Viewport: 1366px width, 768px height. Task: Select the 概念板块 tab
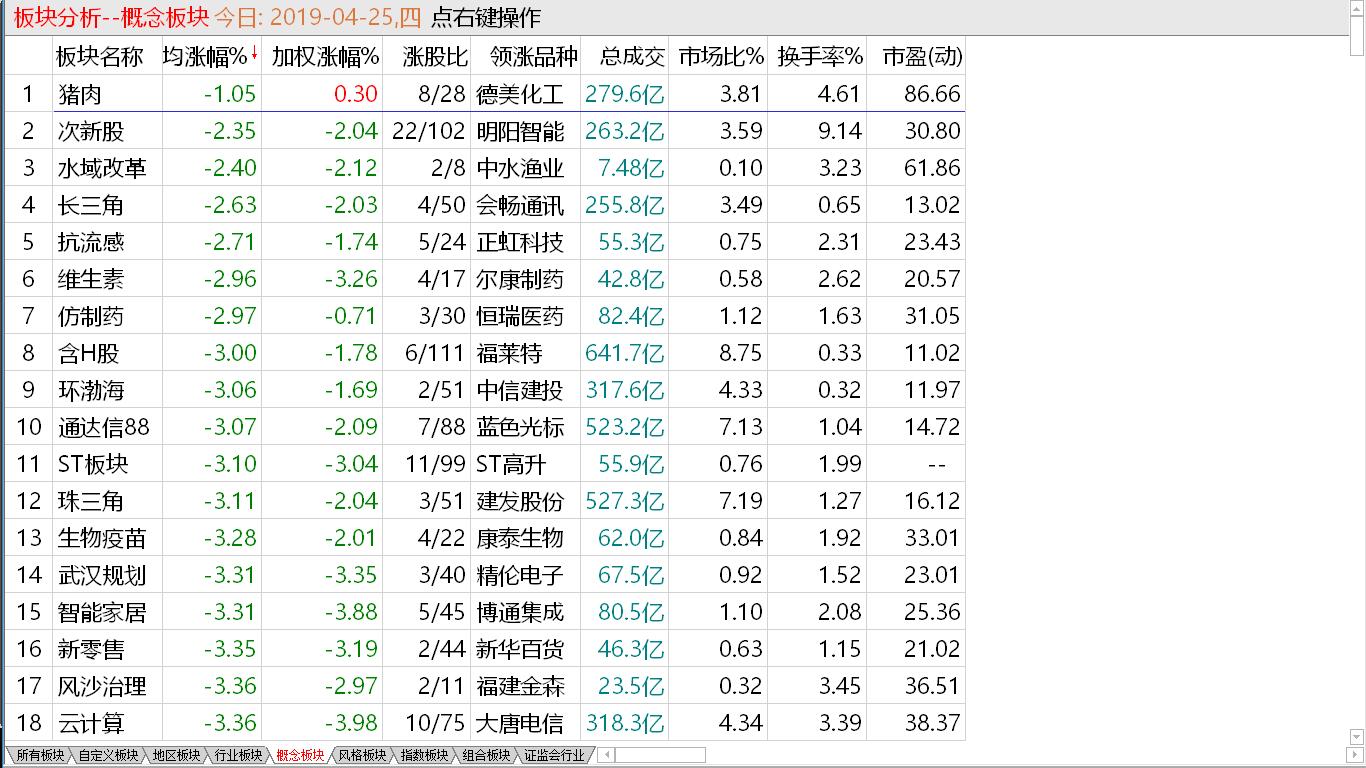[x=300, y=756]
